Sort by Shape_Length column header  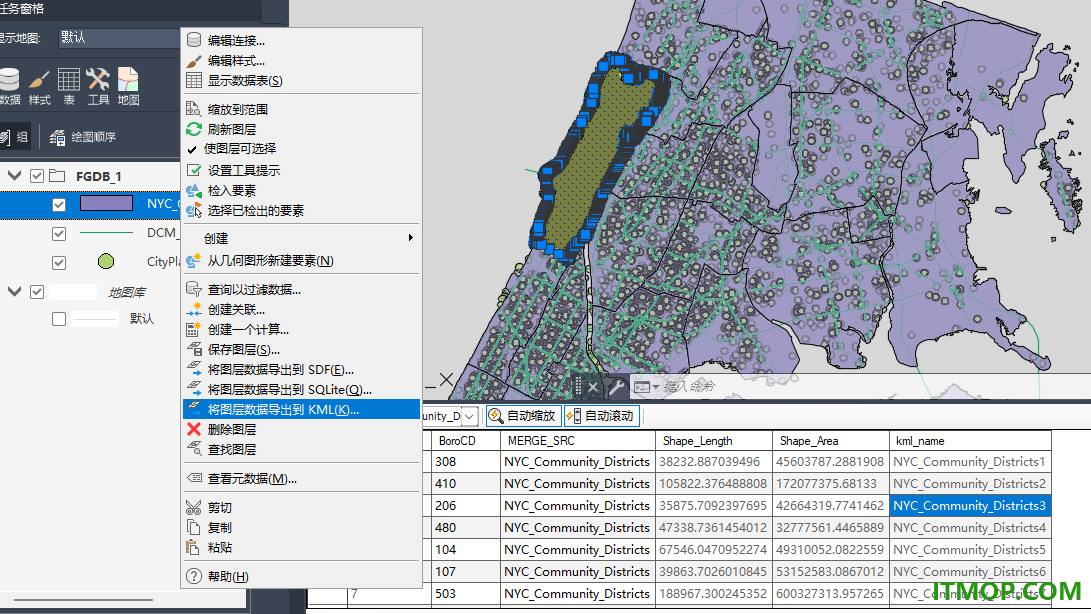pos(714,441)
